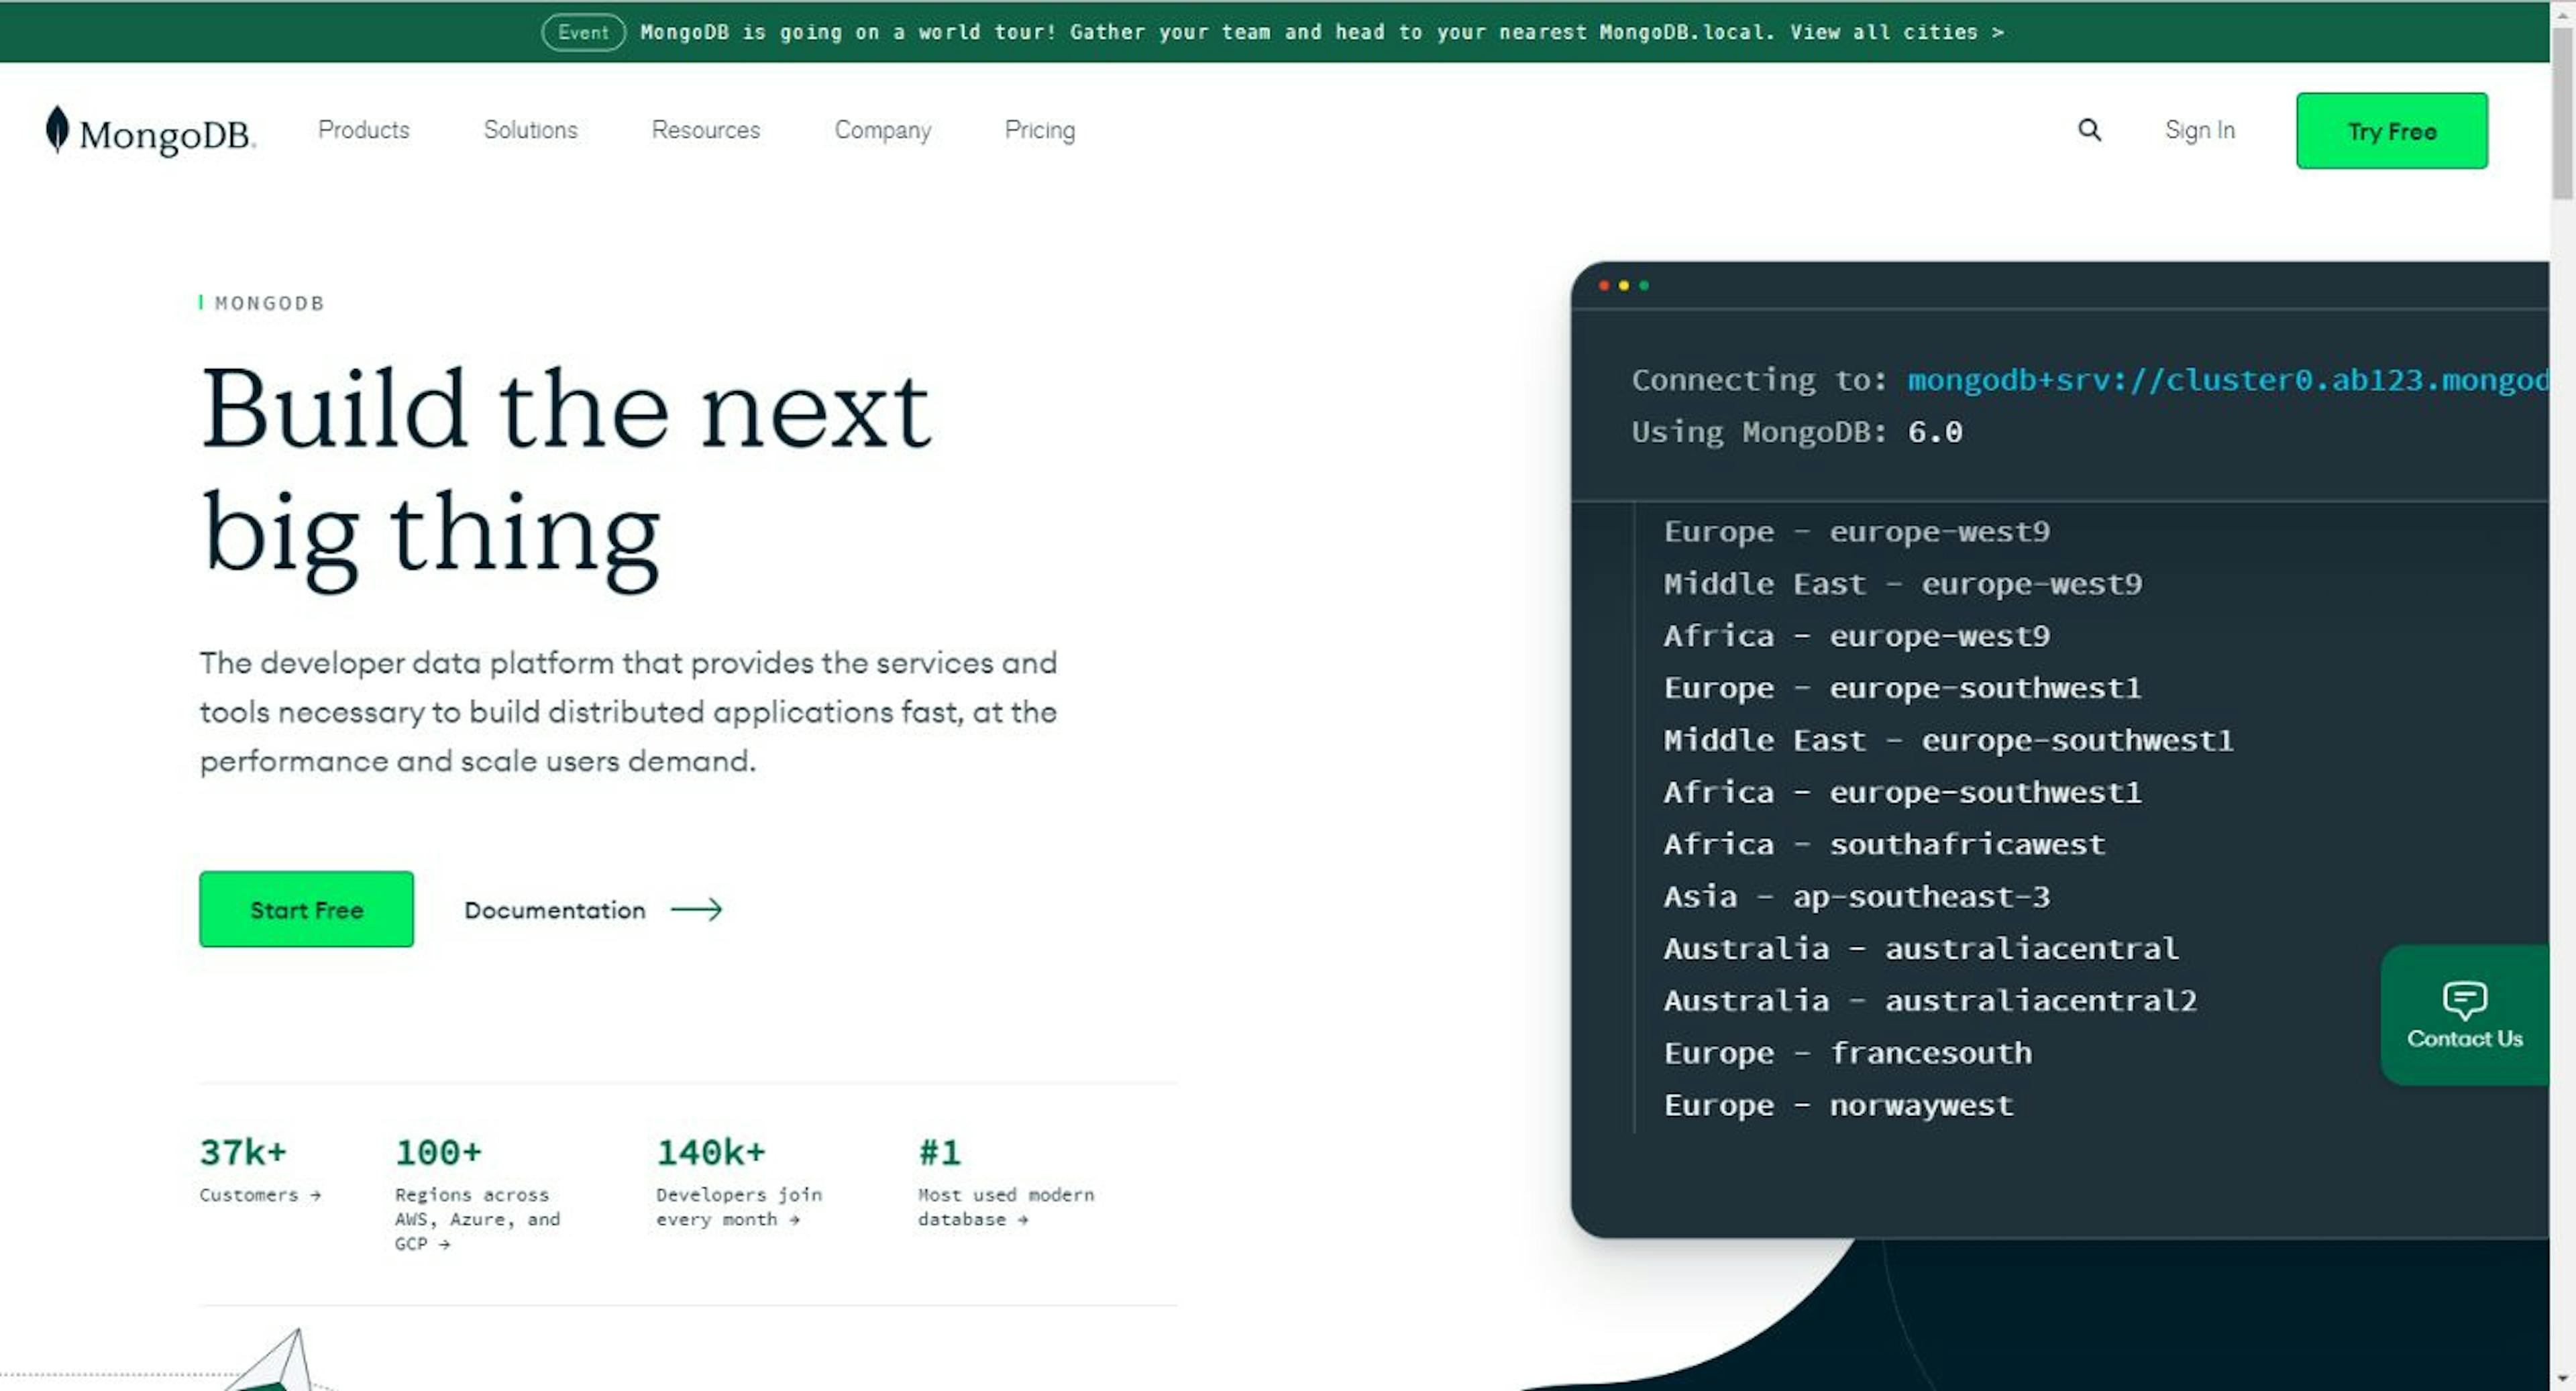2576x1391 pixels.
Task: Select the Australia - australiacentral2 row
Action: pos(1930,1001)
